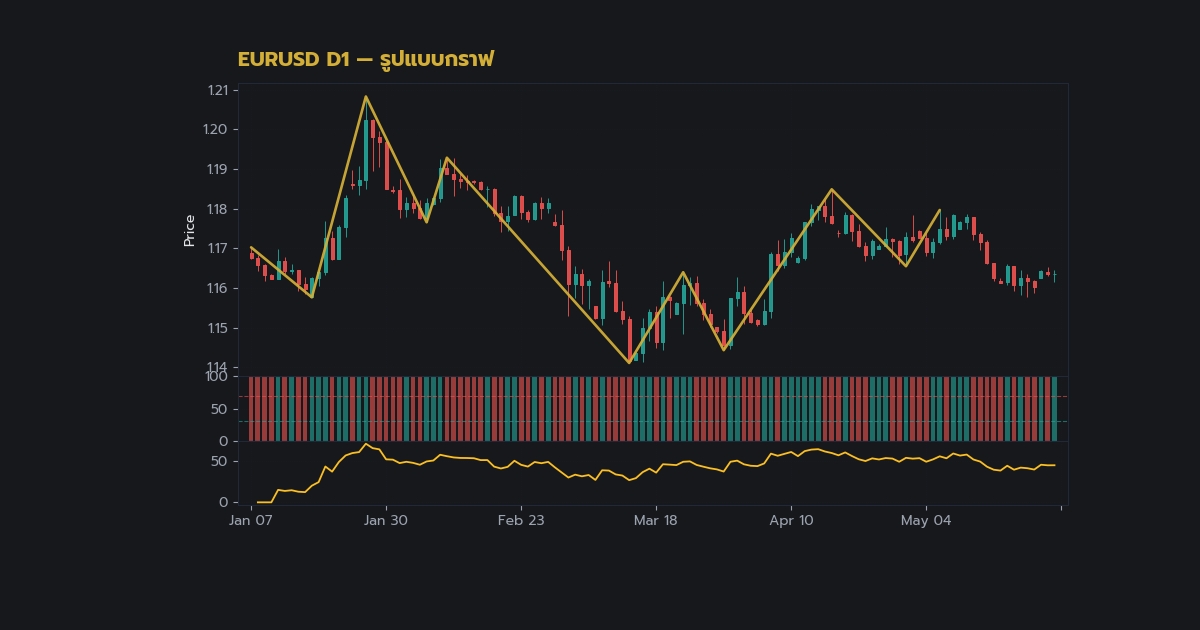Click the 120 price axis value

pyautogui.click(x=215, y=130)
